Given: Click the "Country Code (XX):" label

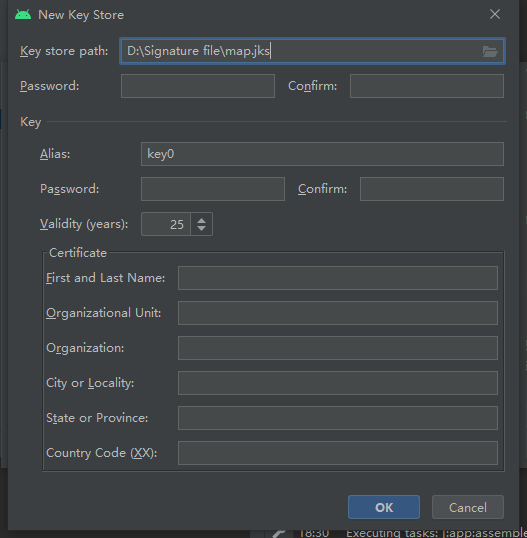Looking at the screenshot, I should (x=102, y=453).
